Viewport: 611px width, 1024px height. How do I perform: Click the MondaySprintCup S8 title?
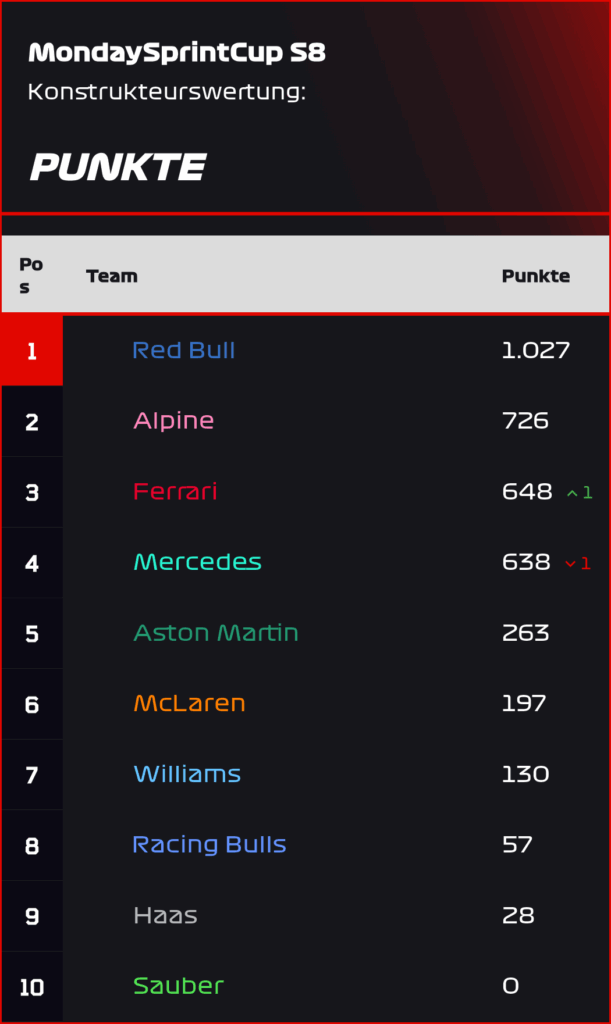(177, 53)
